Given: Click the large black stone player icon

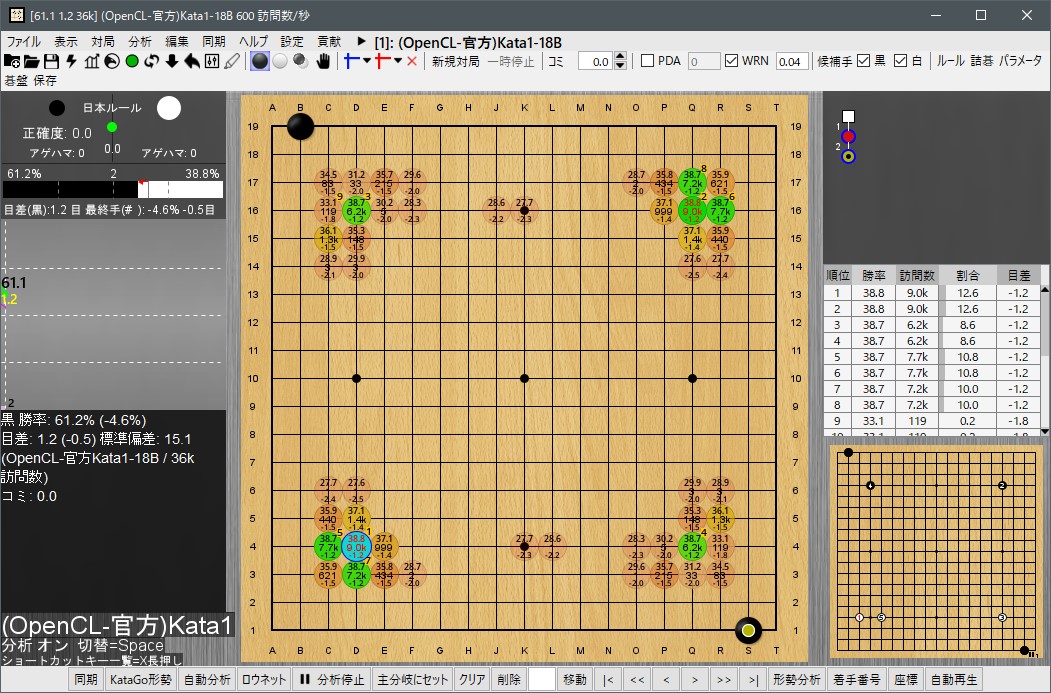Looking at the screenshot, I should pos(57,107).
